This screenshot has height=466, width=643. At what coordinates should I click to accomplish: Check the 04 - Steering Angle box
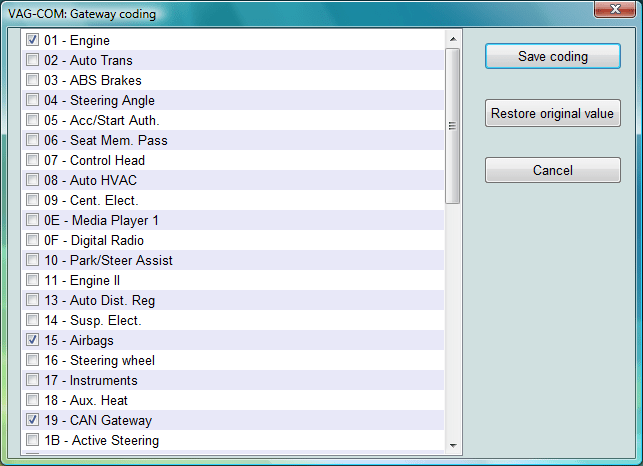pos(32,100)
